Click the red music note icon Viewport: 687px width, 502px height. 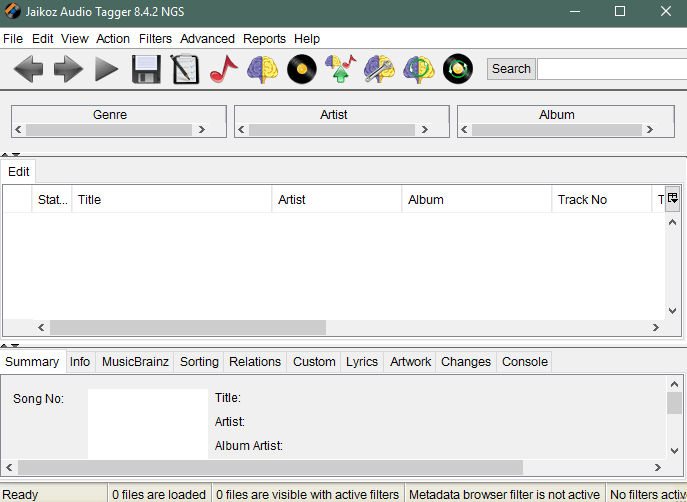pyautogui.click(x=223, y=69)
